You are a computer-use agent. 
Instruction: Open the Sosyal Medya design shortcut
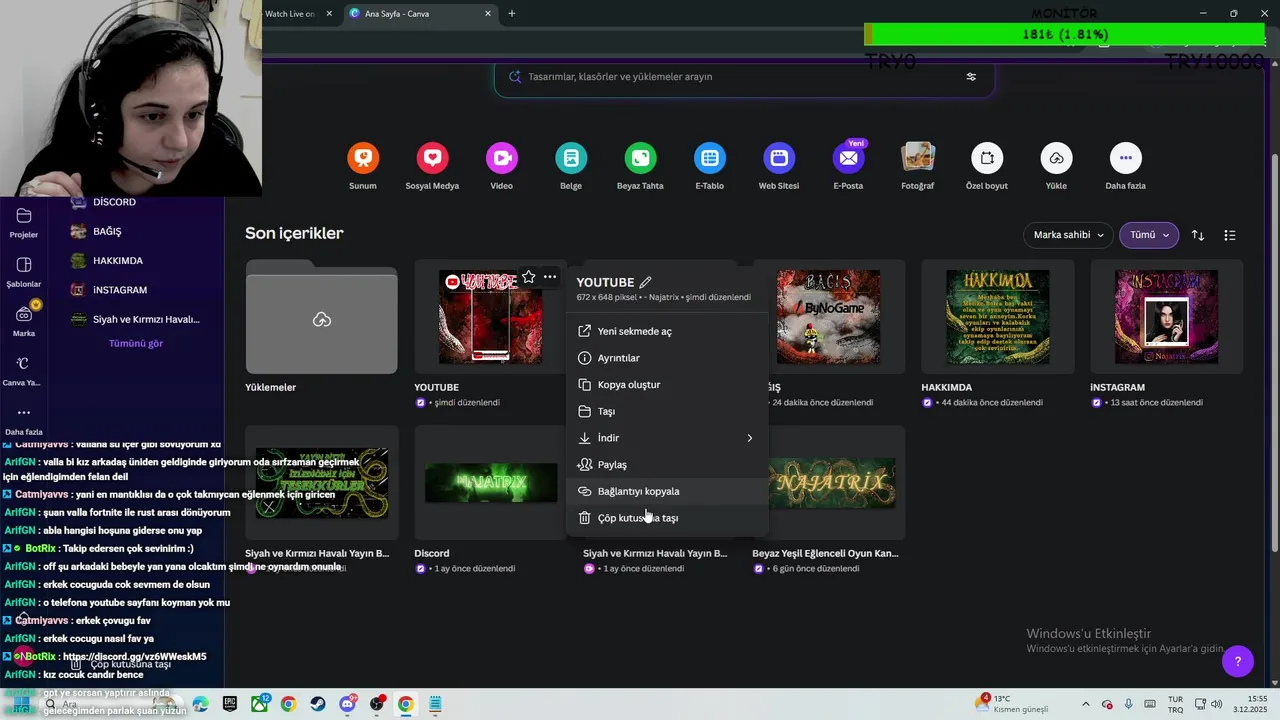(x=432, y=158)
